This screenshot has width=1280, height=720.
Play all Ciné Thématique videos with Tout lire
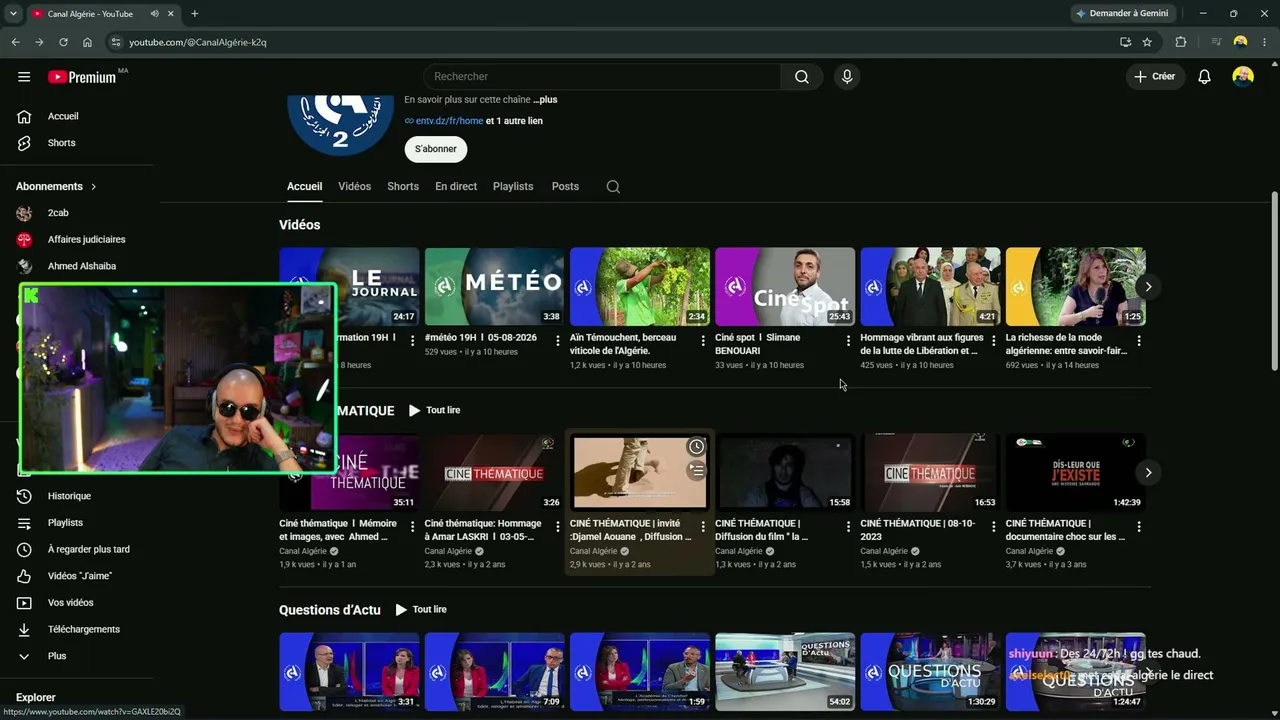(435, 410)
